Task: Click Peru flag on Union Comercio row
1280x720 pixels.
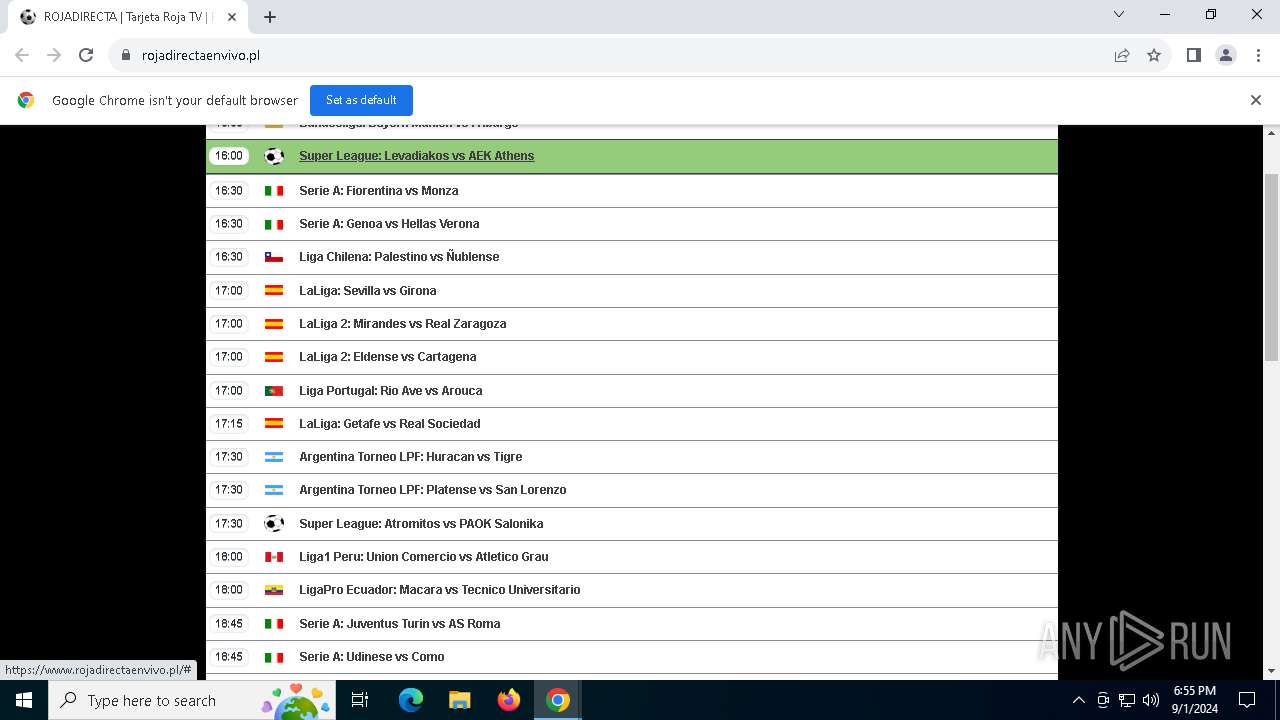Action: pos(274,557)
